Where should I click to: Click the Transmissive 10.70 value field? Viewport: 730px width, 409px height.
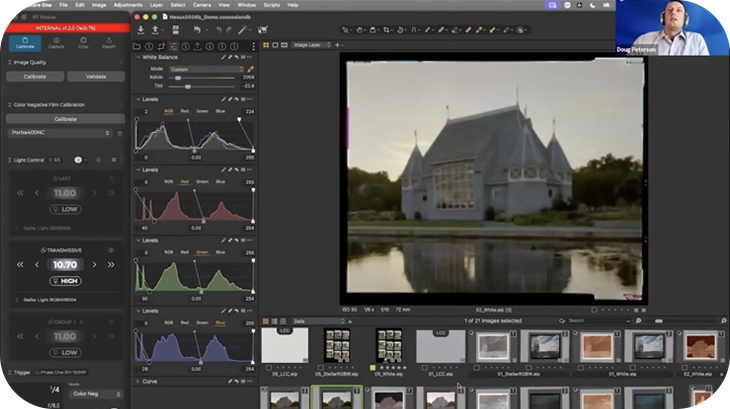tap(65, 265)
